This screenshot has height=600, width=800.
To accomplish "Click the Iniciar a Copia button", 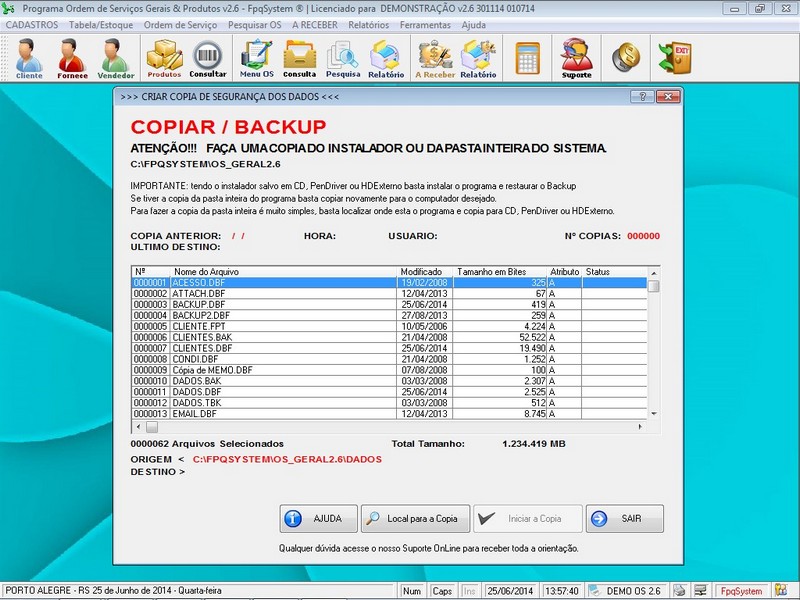I will click(x=528, y=518).
